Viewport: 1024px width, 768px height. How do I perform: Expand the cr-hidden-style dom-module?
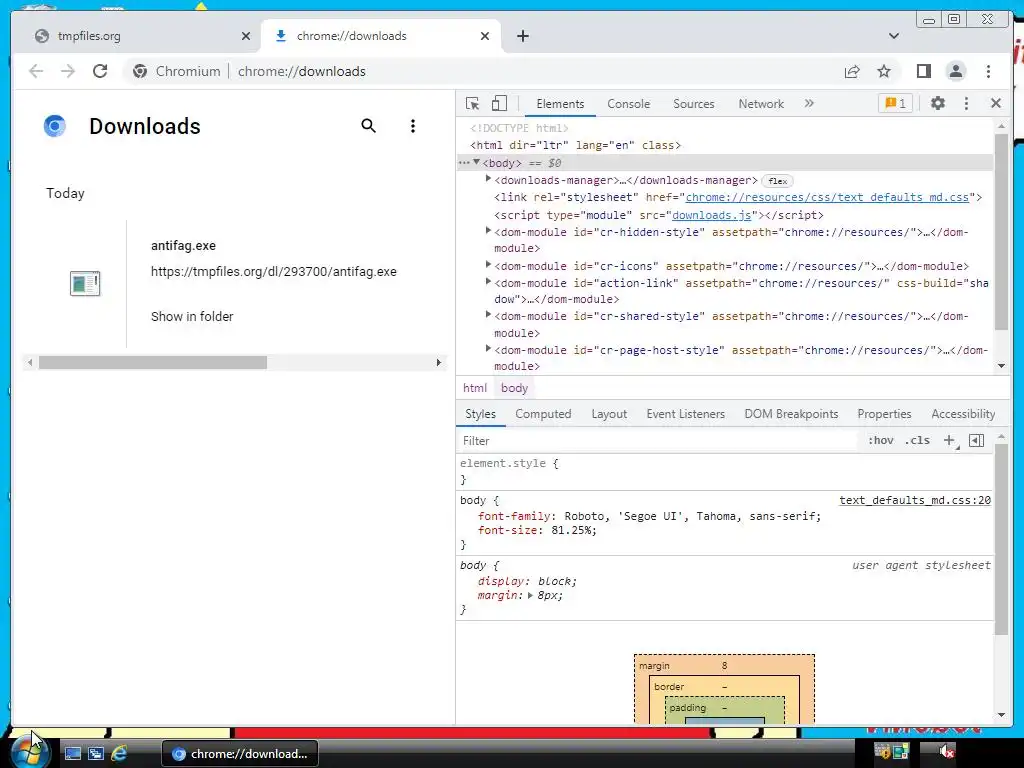[x=488, y=231]
